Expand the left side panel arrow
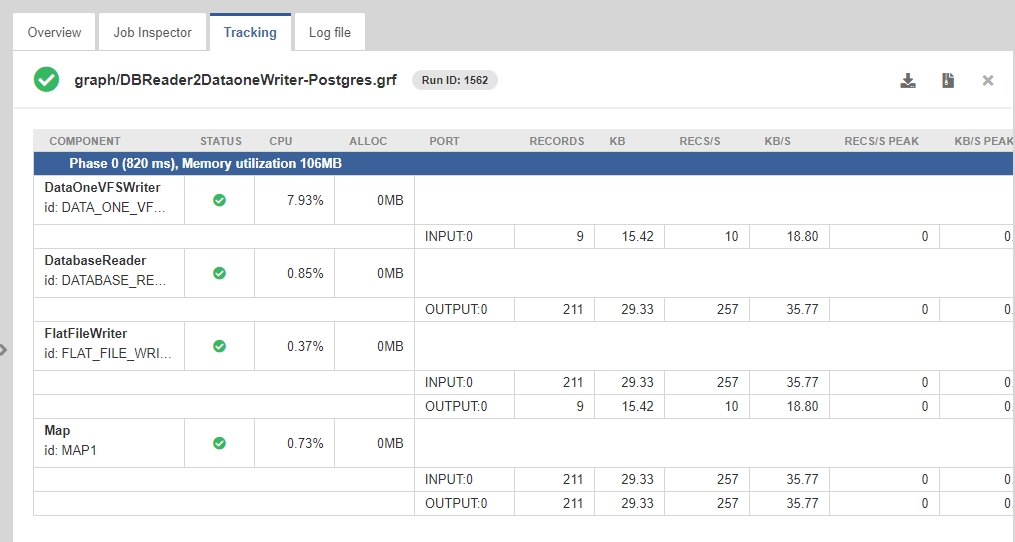 [4, 350]
